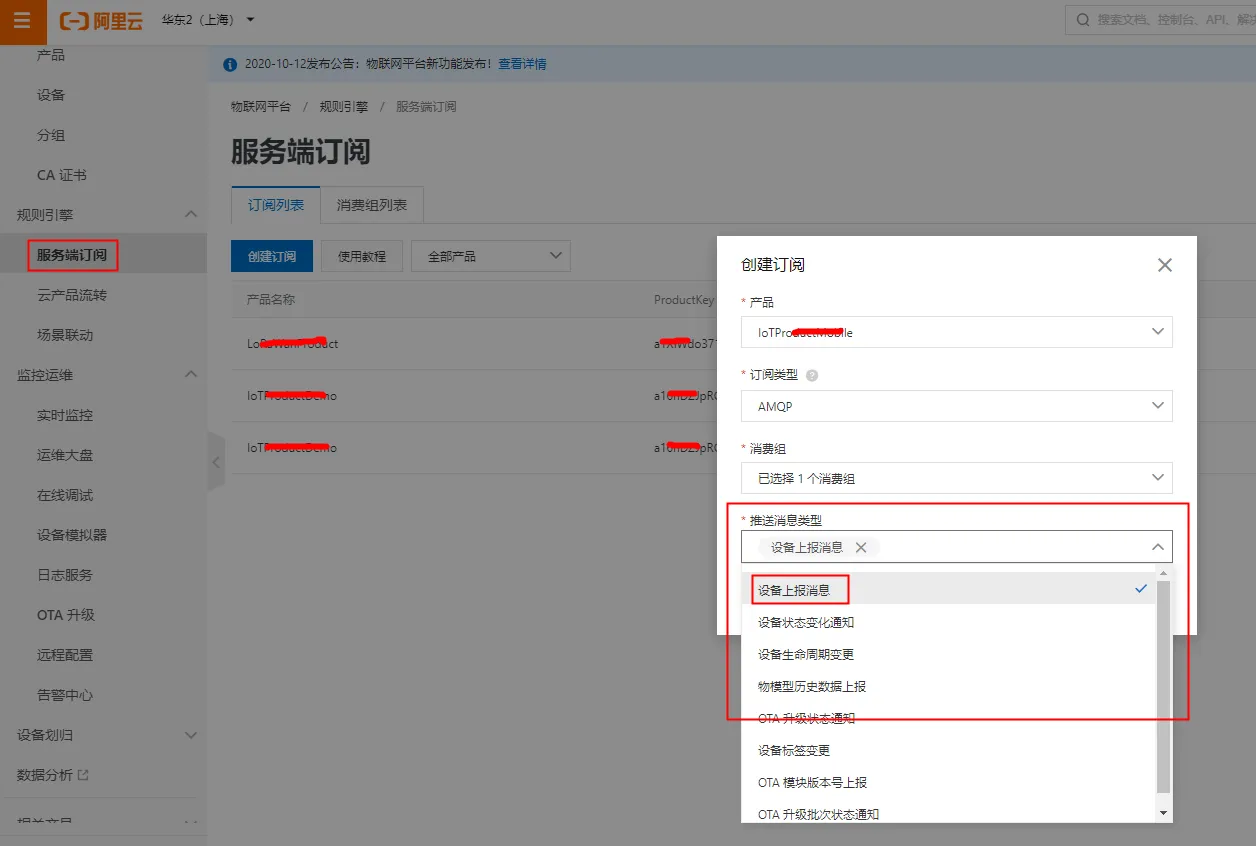Viewport: 1256px width, 846px height.
Task: Open 设备模拟器 in the sidebar
Action: point(72,535)
